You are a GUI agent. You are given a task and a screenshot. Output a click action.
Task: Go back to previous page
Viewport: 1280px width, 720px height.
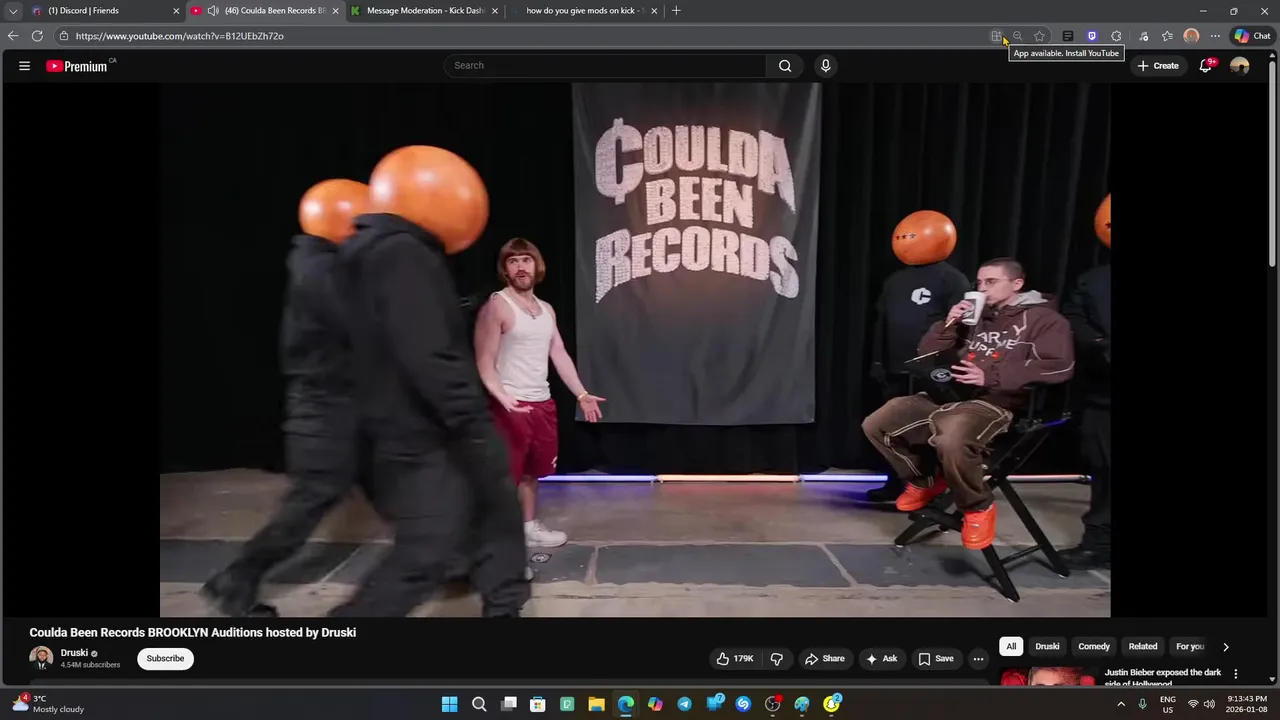12,36
